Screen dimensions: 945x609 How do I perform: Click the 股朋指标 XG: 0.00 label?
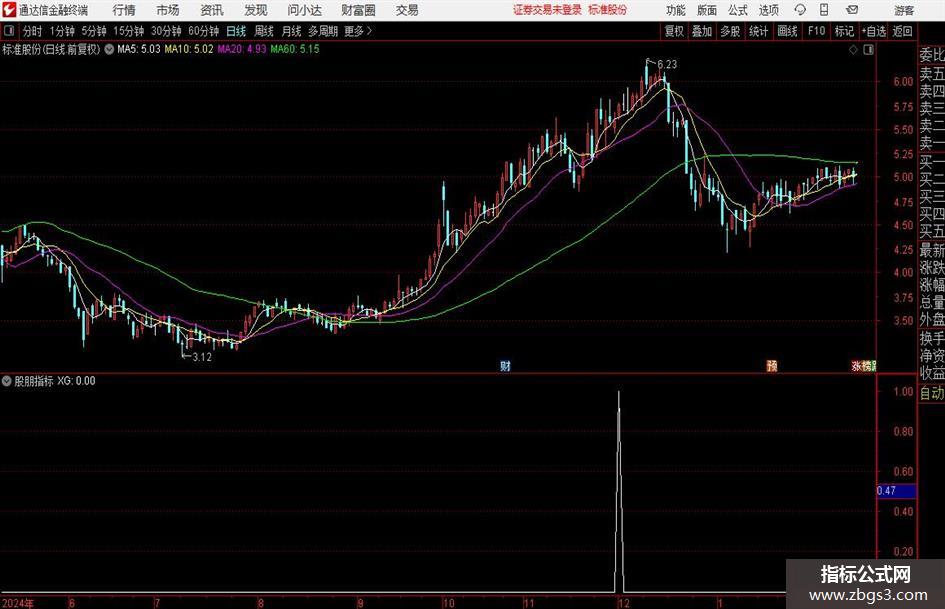55,381
